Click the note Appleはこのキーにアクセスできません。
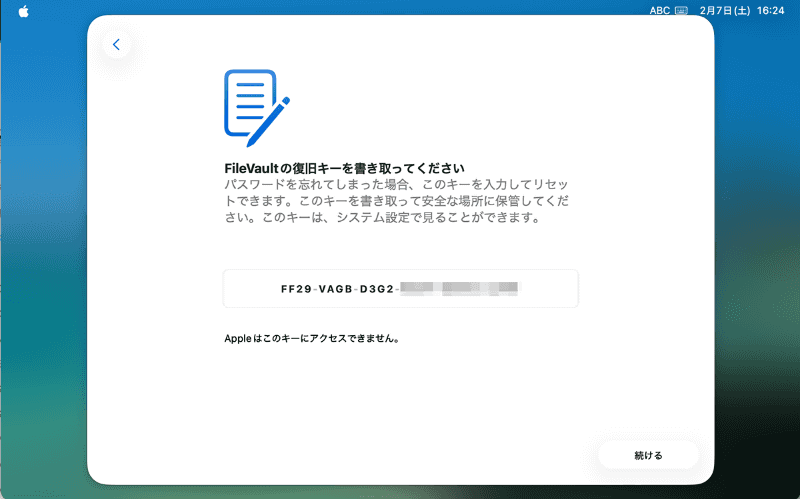 pyautogui.click(x=312, y=338)
